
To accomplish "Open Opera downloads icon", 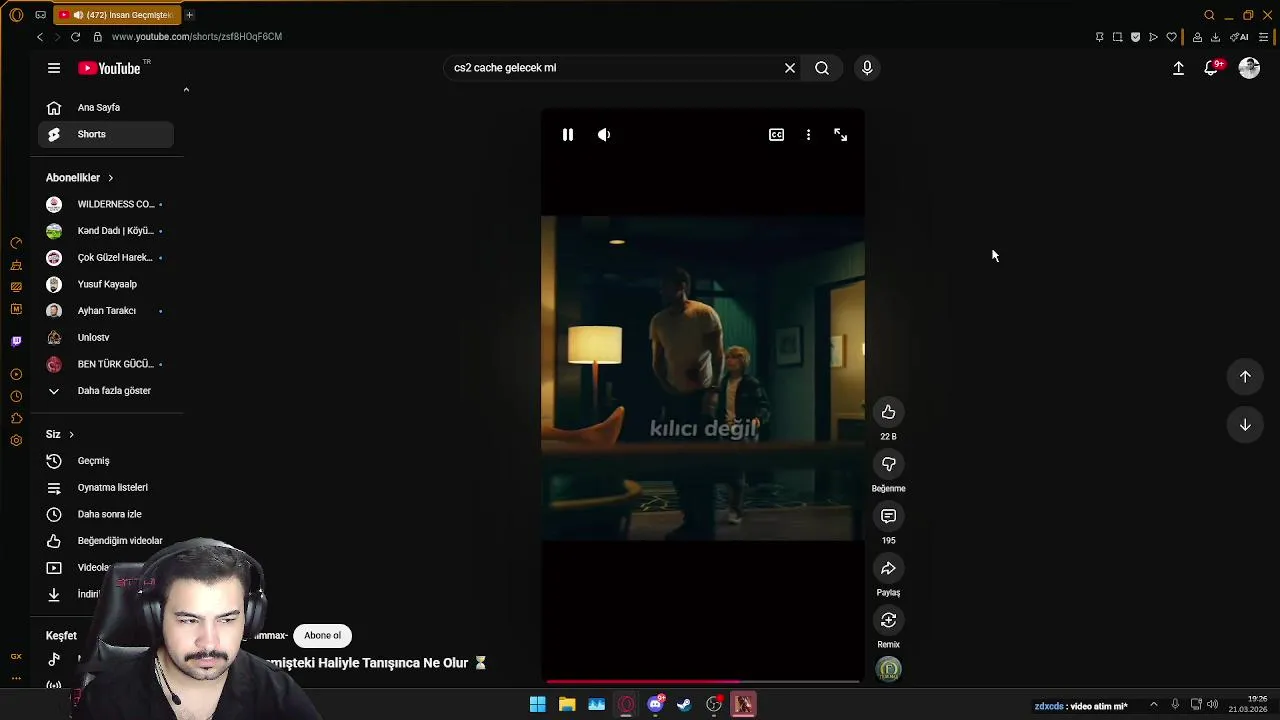I will 1215,37.
